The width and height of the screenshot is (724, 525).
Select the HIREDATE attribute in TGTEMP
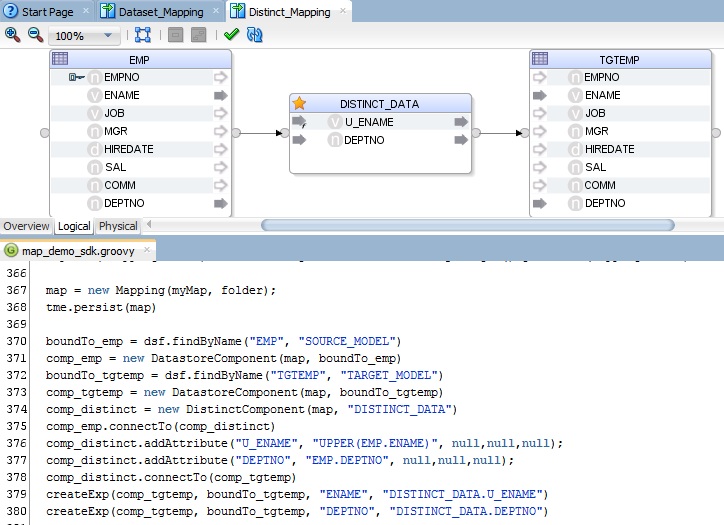point(609,149)
